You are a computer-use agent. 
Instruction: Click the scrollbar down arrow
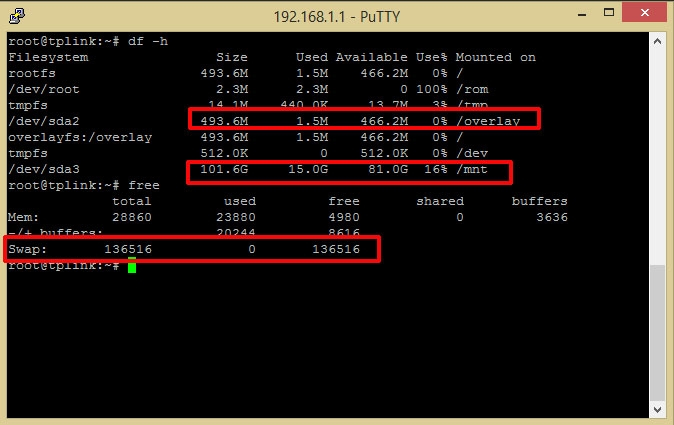tap(657, 410)
